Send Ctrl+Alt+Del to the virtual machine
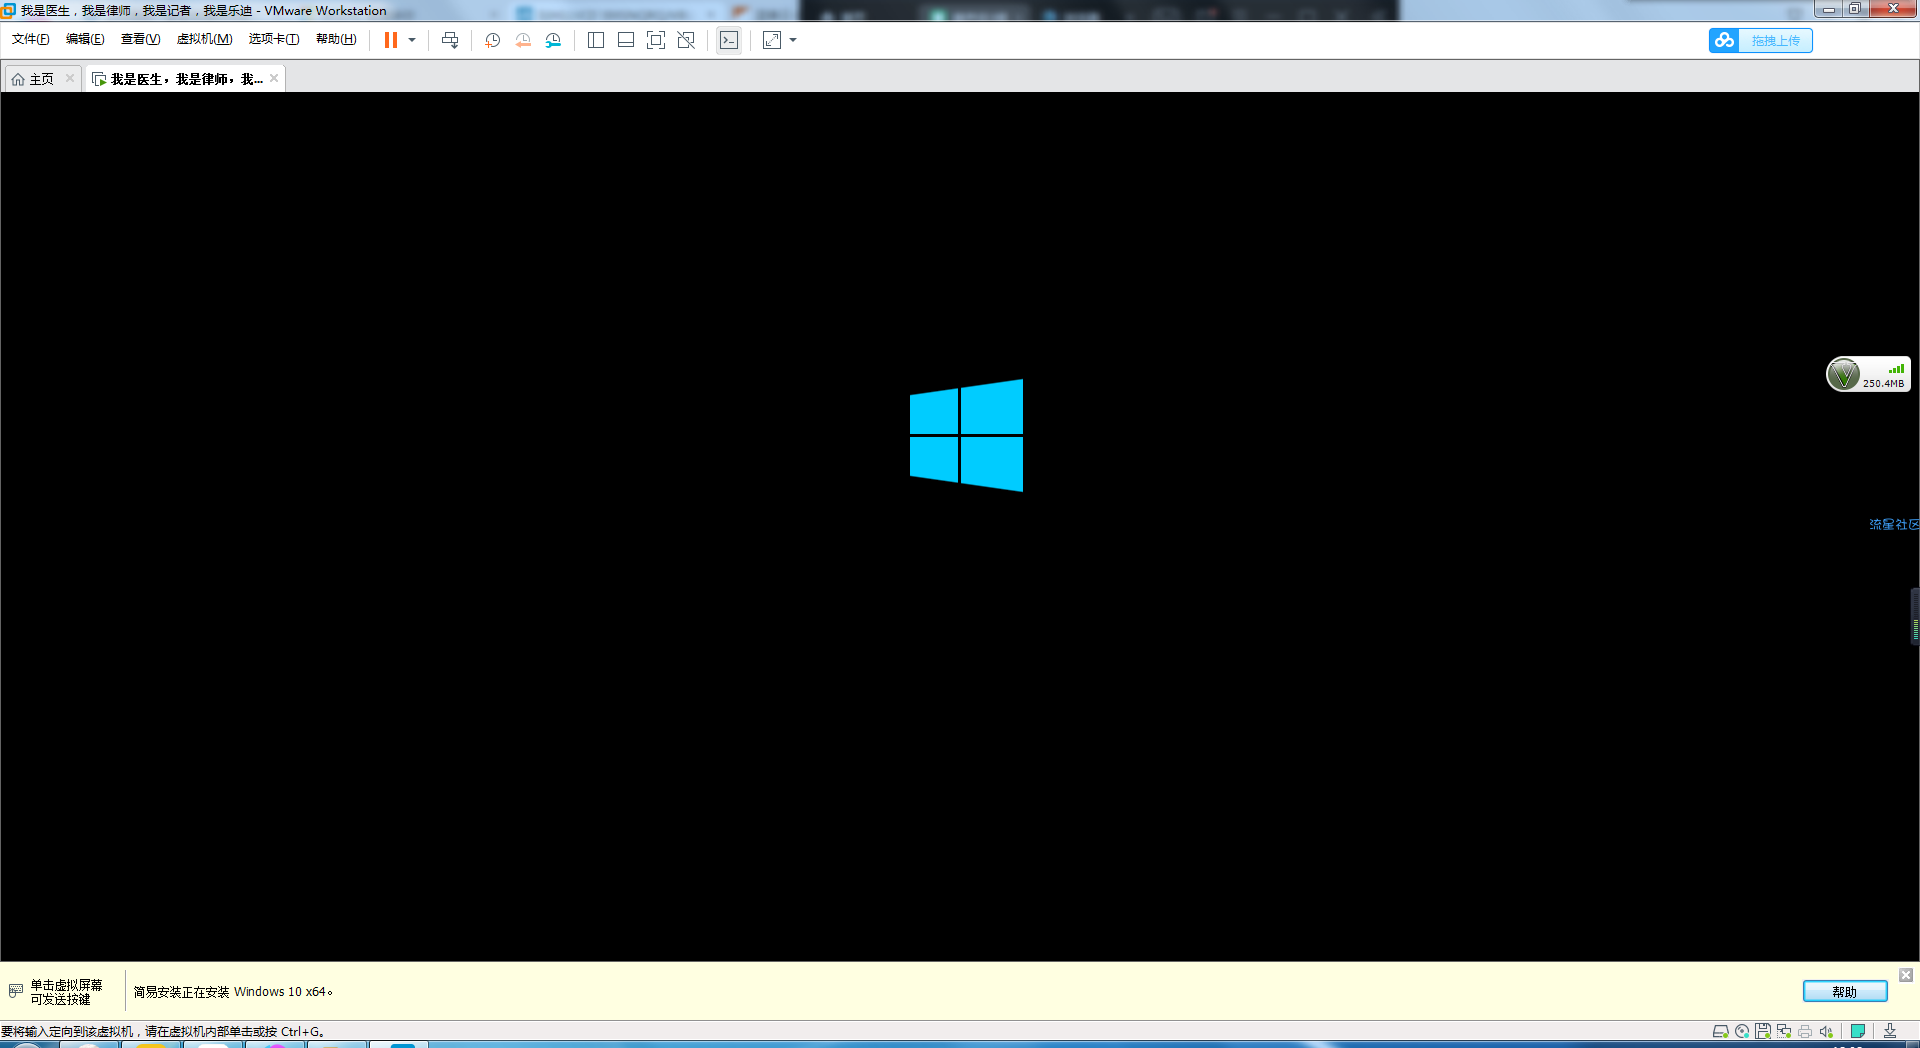The width and height of the screenshot is (1920, 1048). (x=450, y=40)
